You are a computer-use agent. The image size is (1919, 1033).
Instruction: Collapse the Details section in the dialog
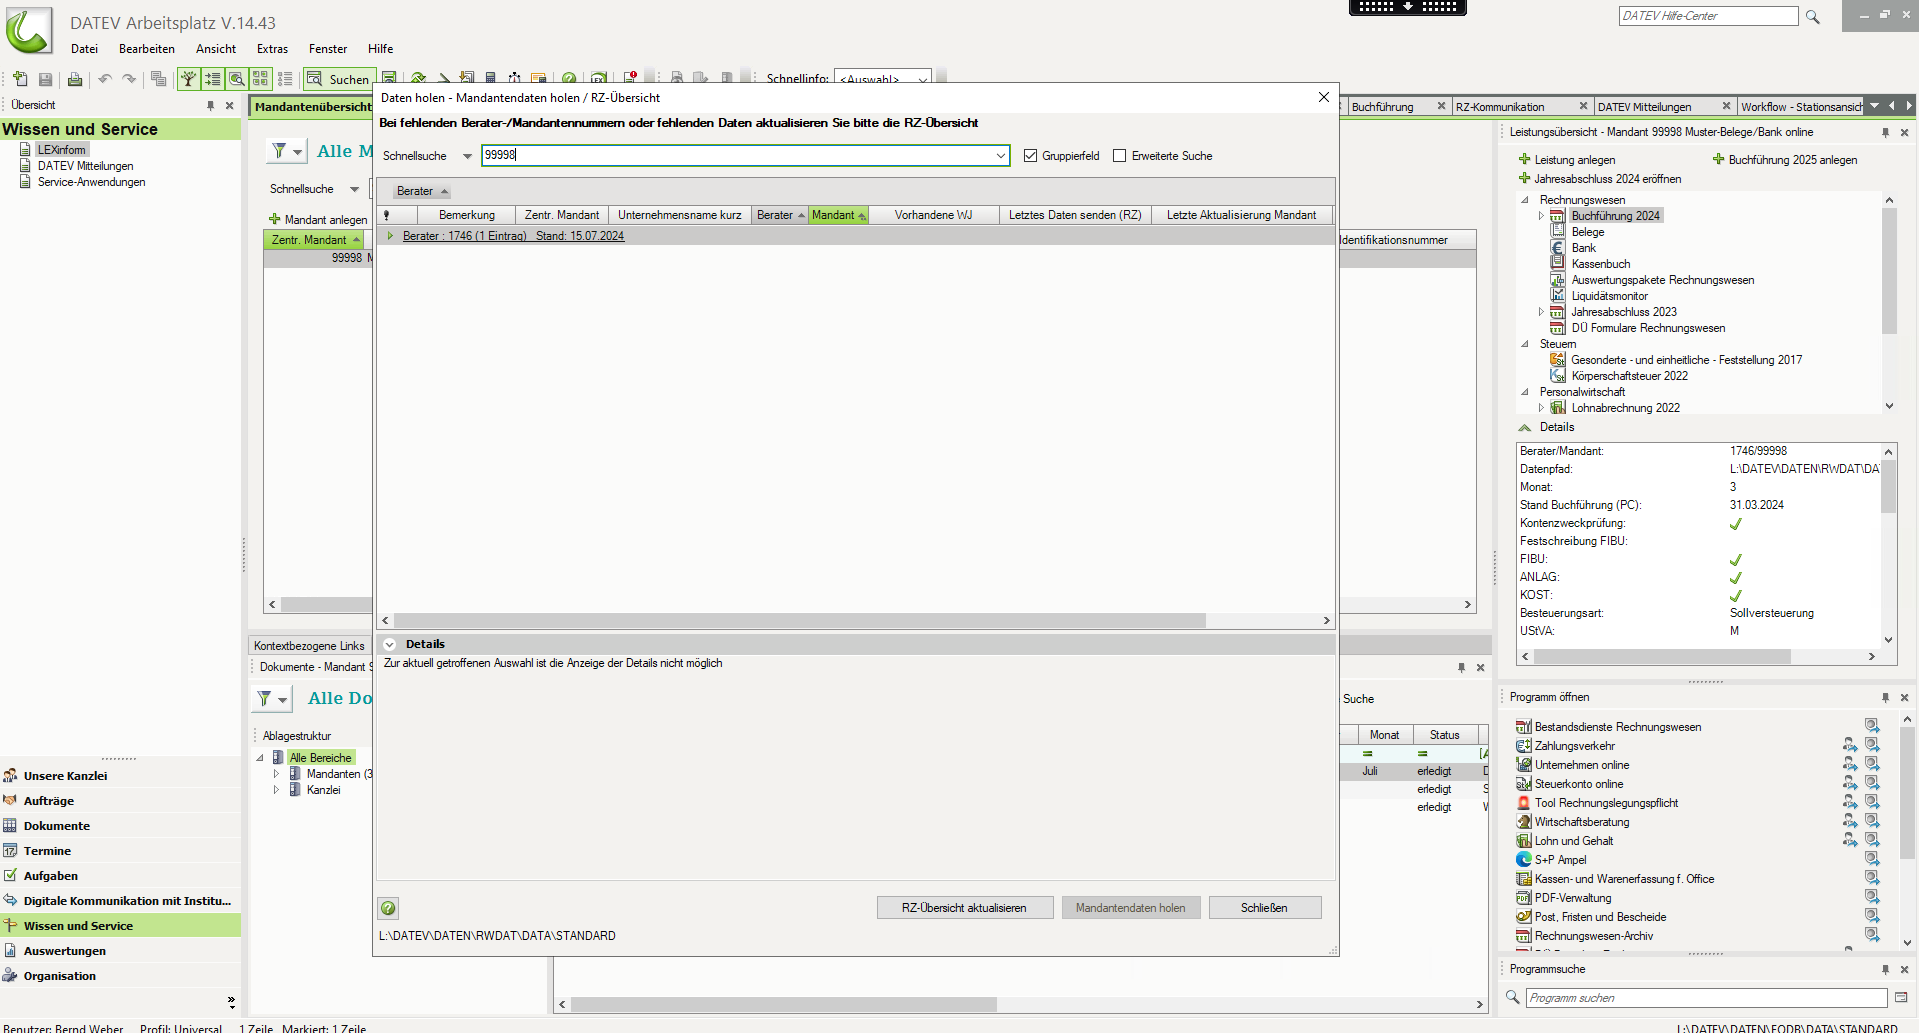(390, 644)
